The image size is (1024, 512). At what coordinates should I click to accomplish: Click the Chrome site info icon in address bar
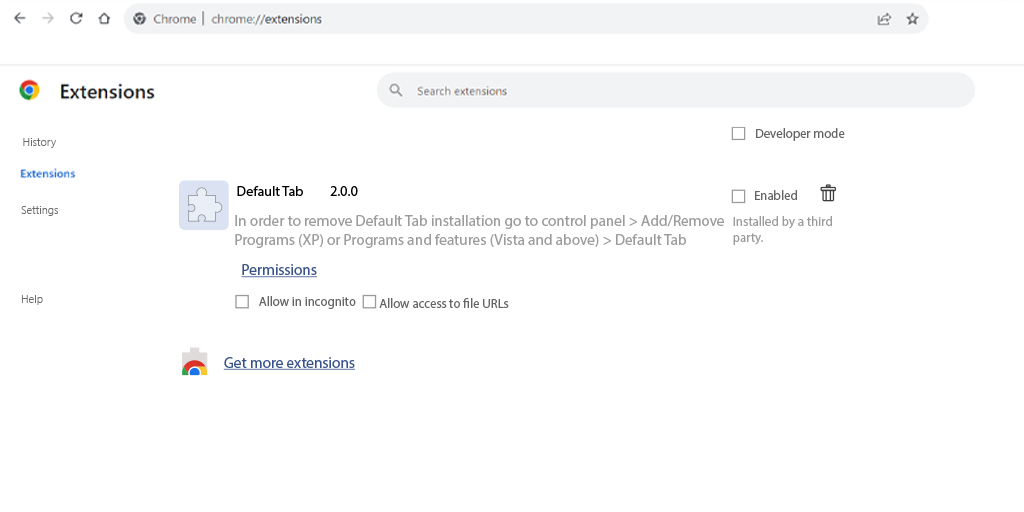coord(139,19)
